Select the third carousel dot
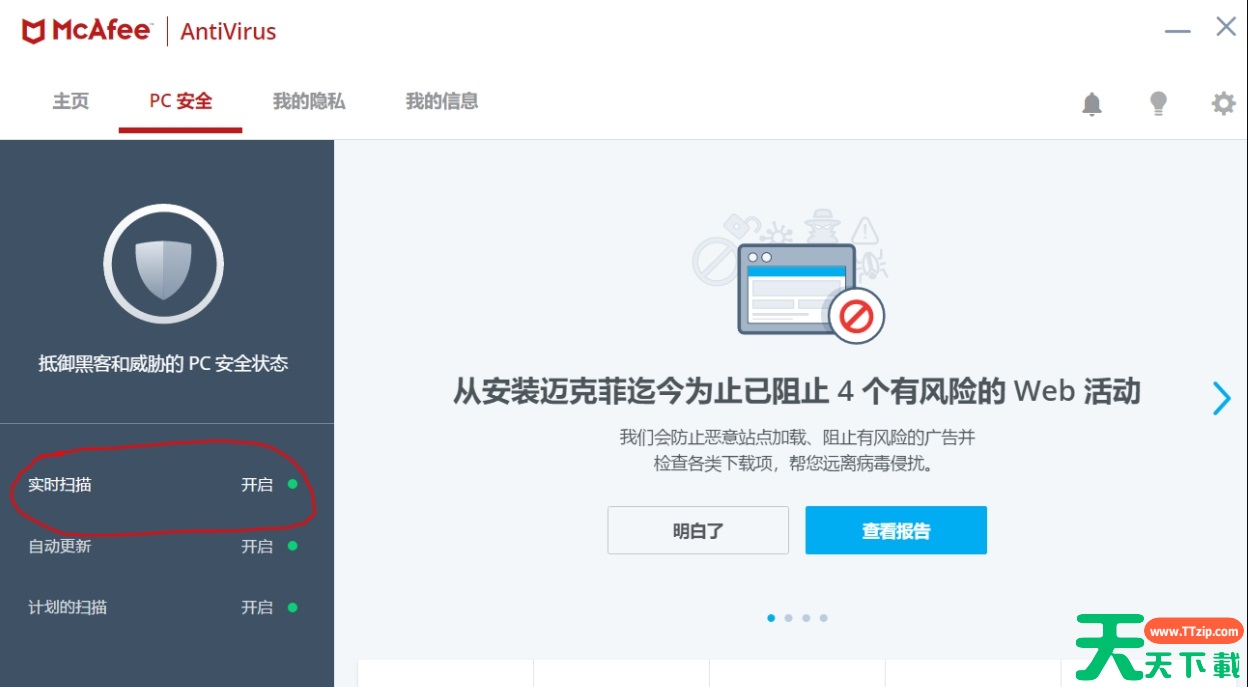This screenshot has height=687, width=1248. 806,618
